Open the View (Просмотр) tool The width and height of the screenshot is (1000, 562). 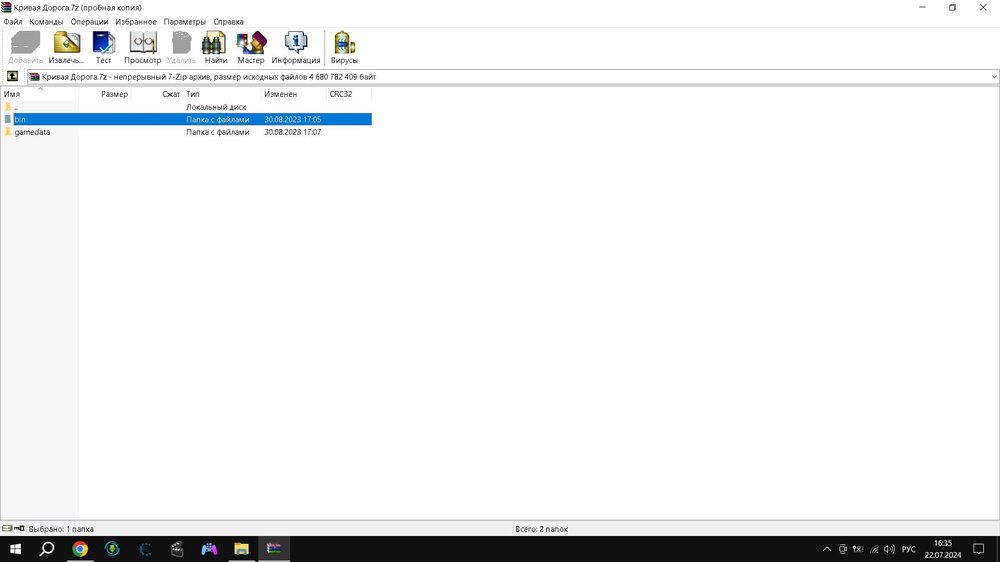coord(142,48)
